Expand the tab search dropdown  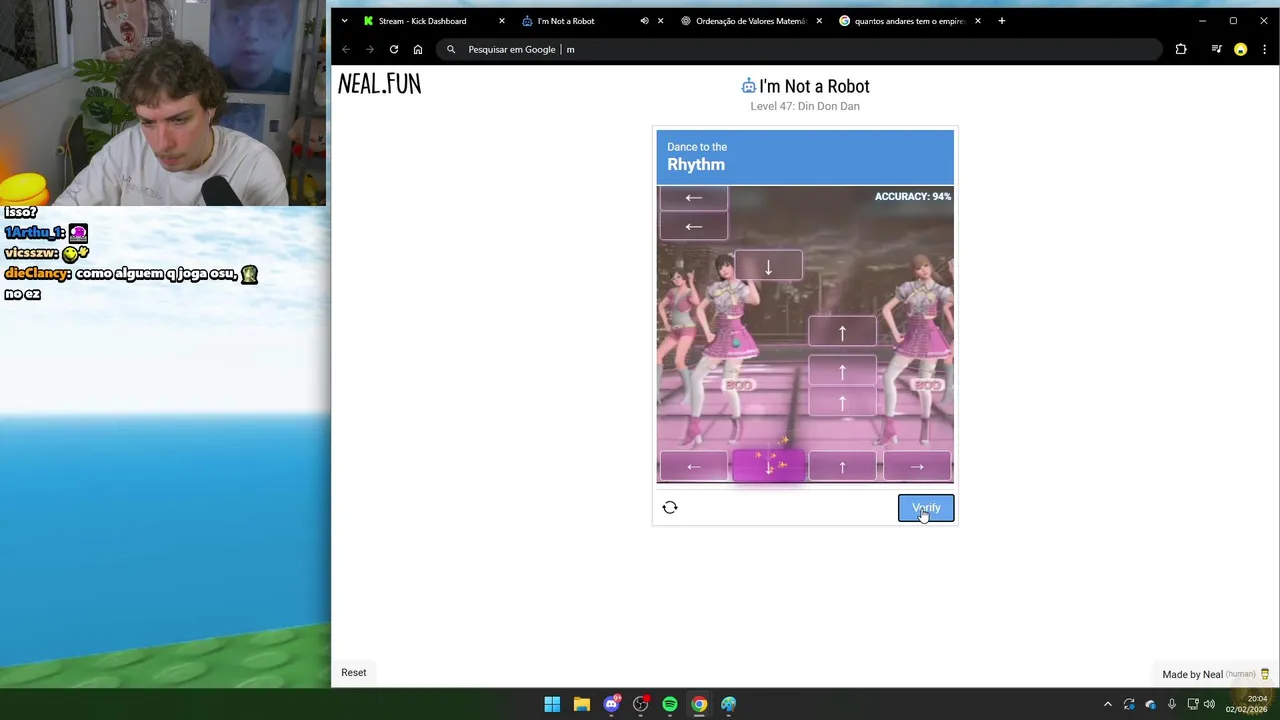pyautogui.click(x=344, y=21)
